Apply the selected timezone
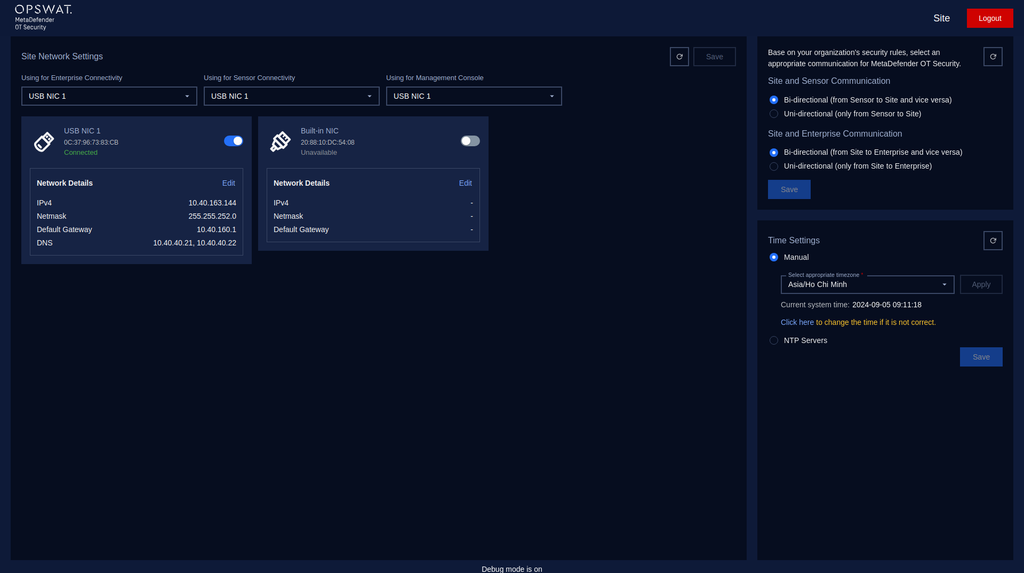The image size is (1024, 573). pos(981,284)
